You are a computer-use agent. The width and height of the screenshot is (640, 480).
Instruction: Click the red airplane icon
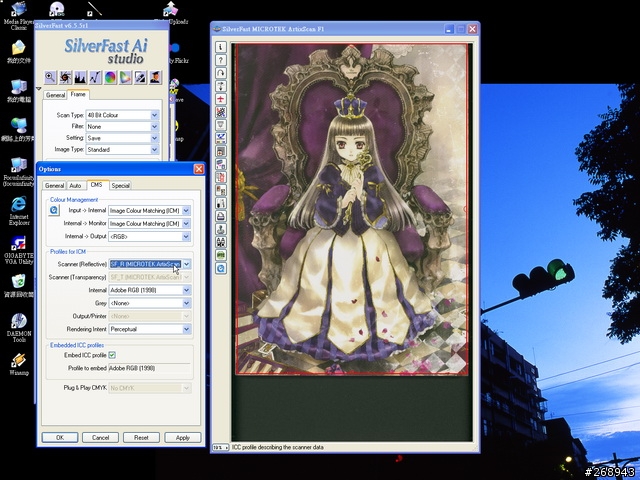pos(221,99)
